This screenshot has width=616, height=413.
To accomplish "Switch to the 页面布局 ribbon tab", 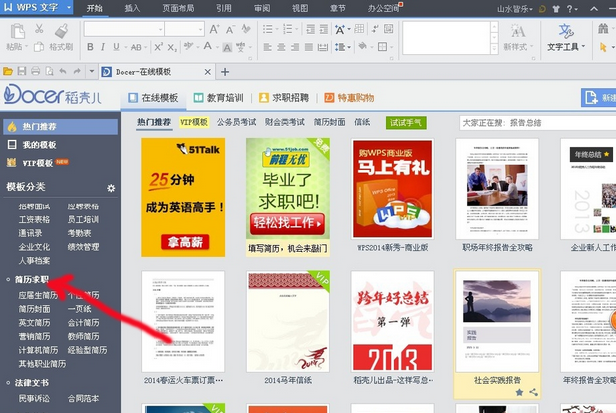I will (x=178, y=8).
